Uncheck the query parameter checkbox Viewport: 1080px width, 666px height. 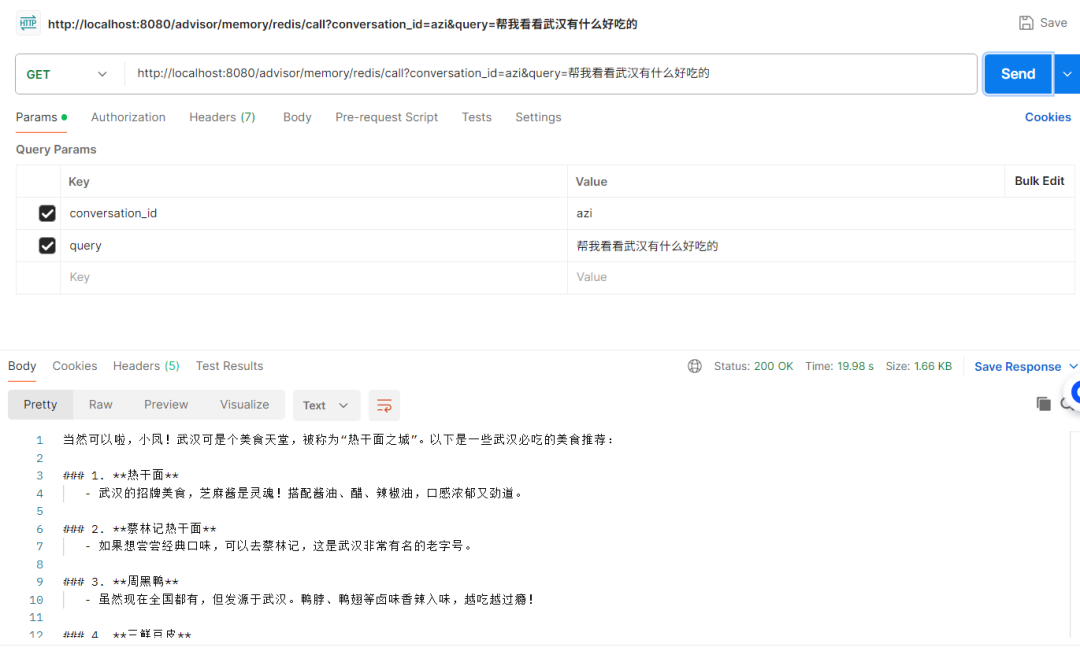[47, 245]
